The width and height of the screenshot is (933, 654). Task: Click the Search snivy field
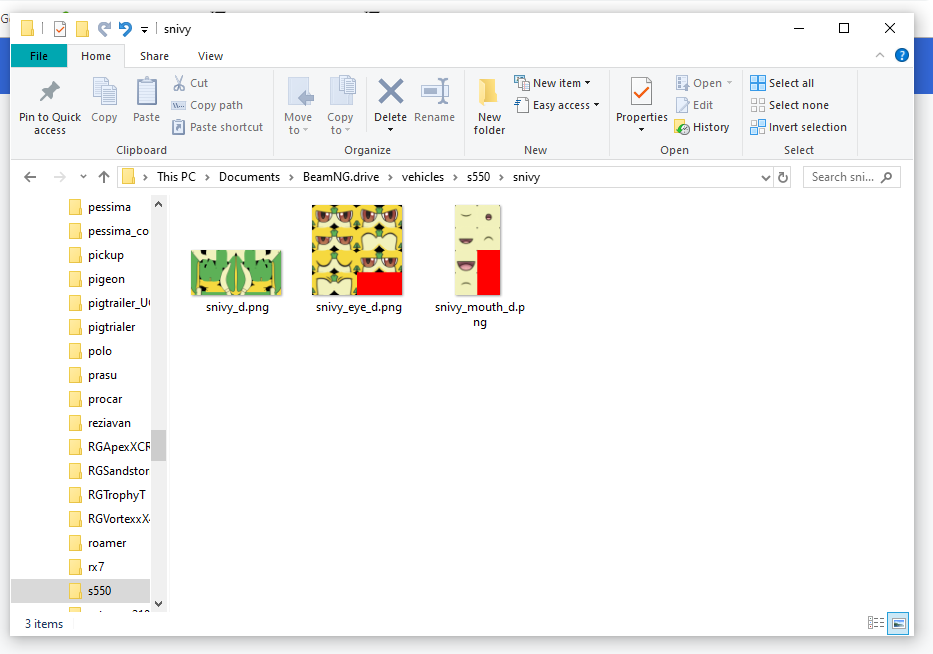click(851, 177)
